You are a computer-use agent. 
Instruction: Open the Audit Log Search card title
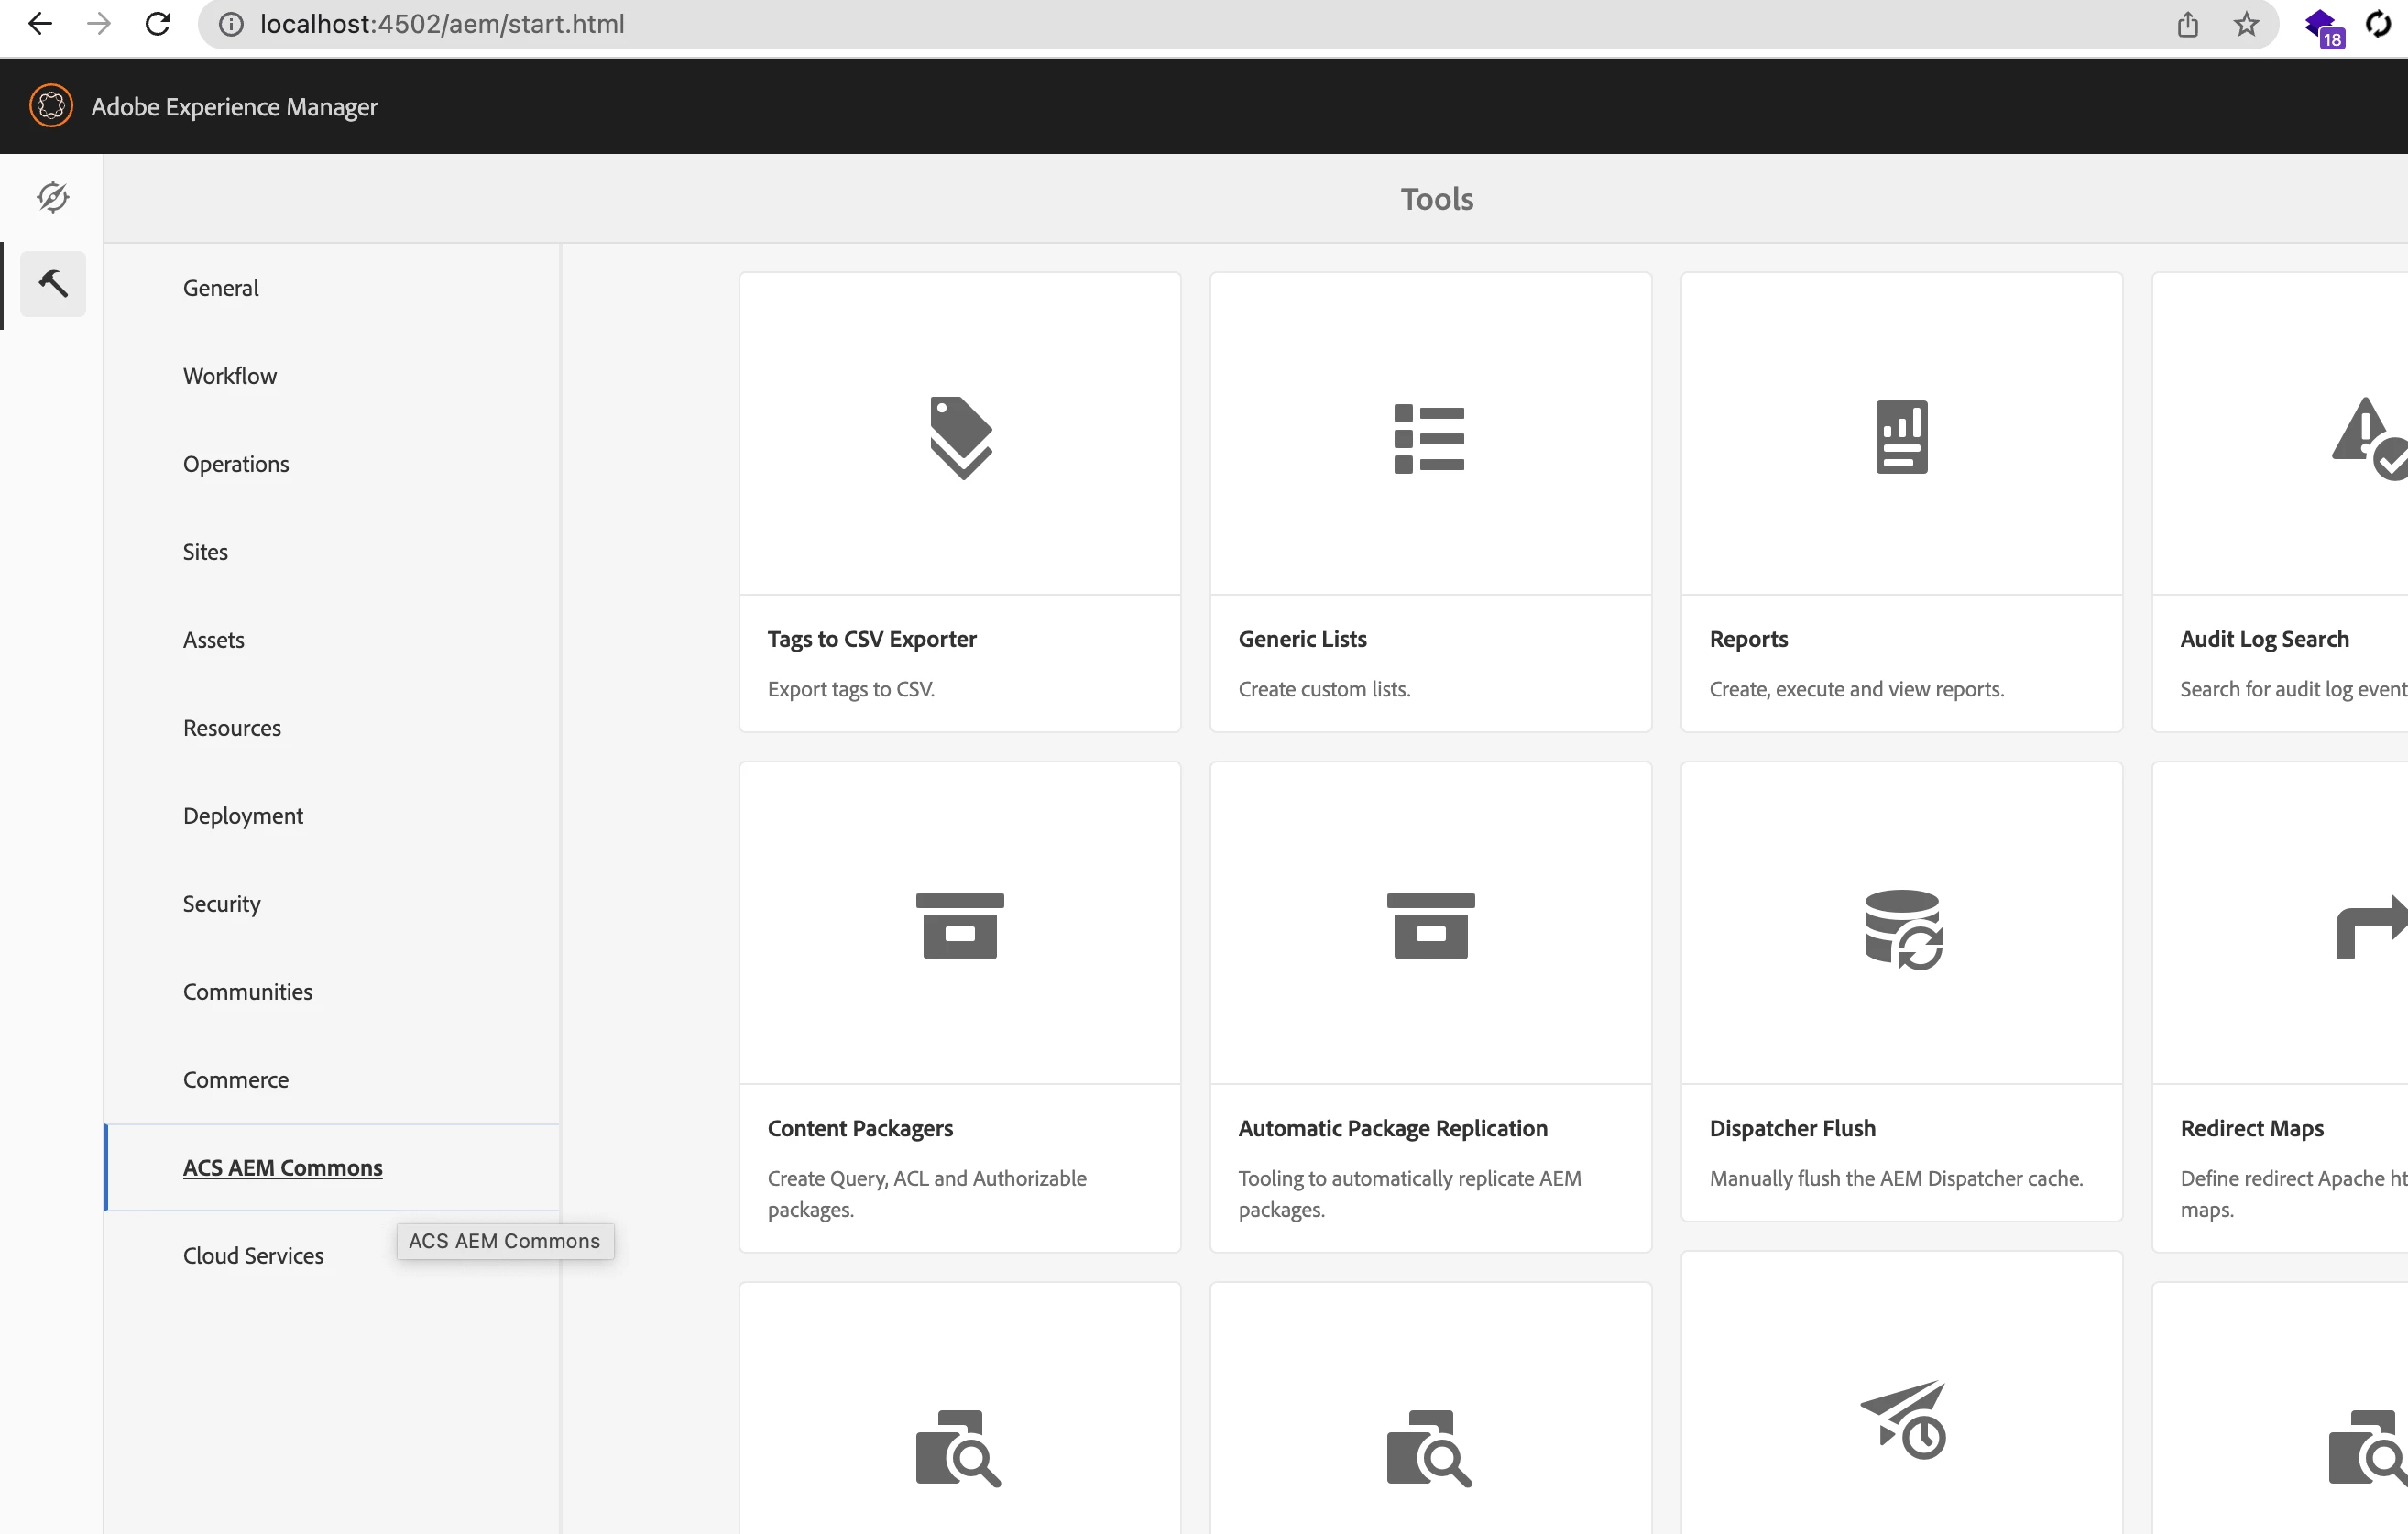pos(2264,639)
